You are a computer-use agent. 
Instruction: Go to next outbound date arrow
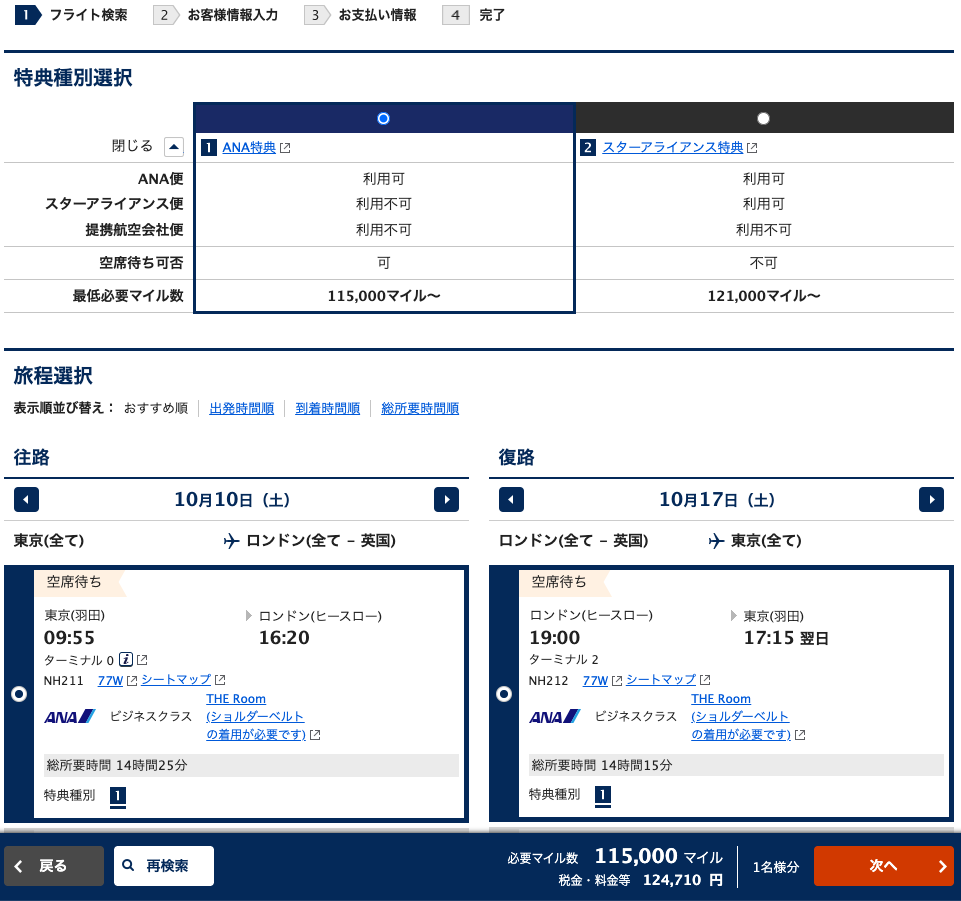coord(446,499)
